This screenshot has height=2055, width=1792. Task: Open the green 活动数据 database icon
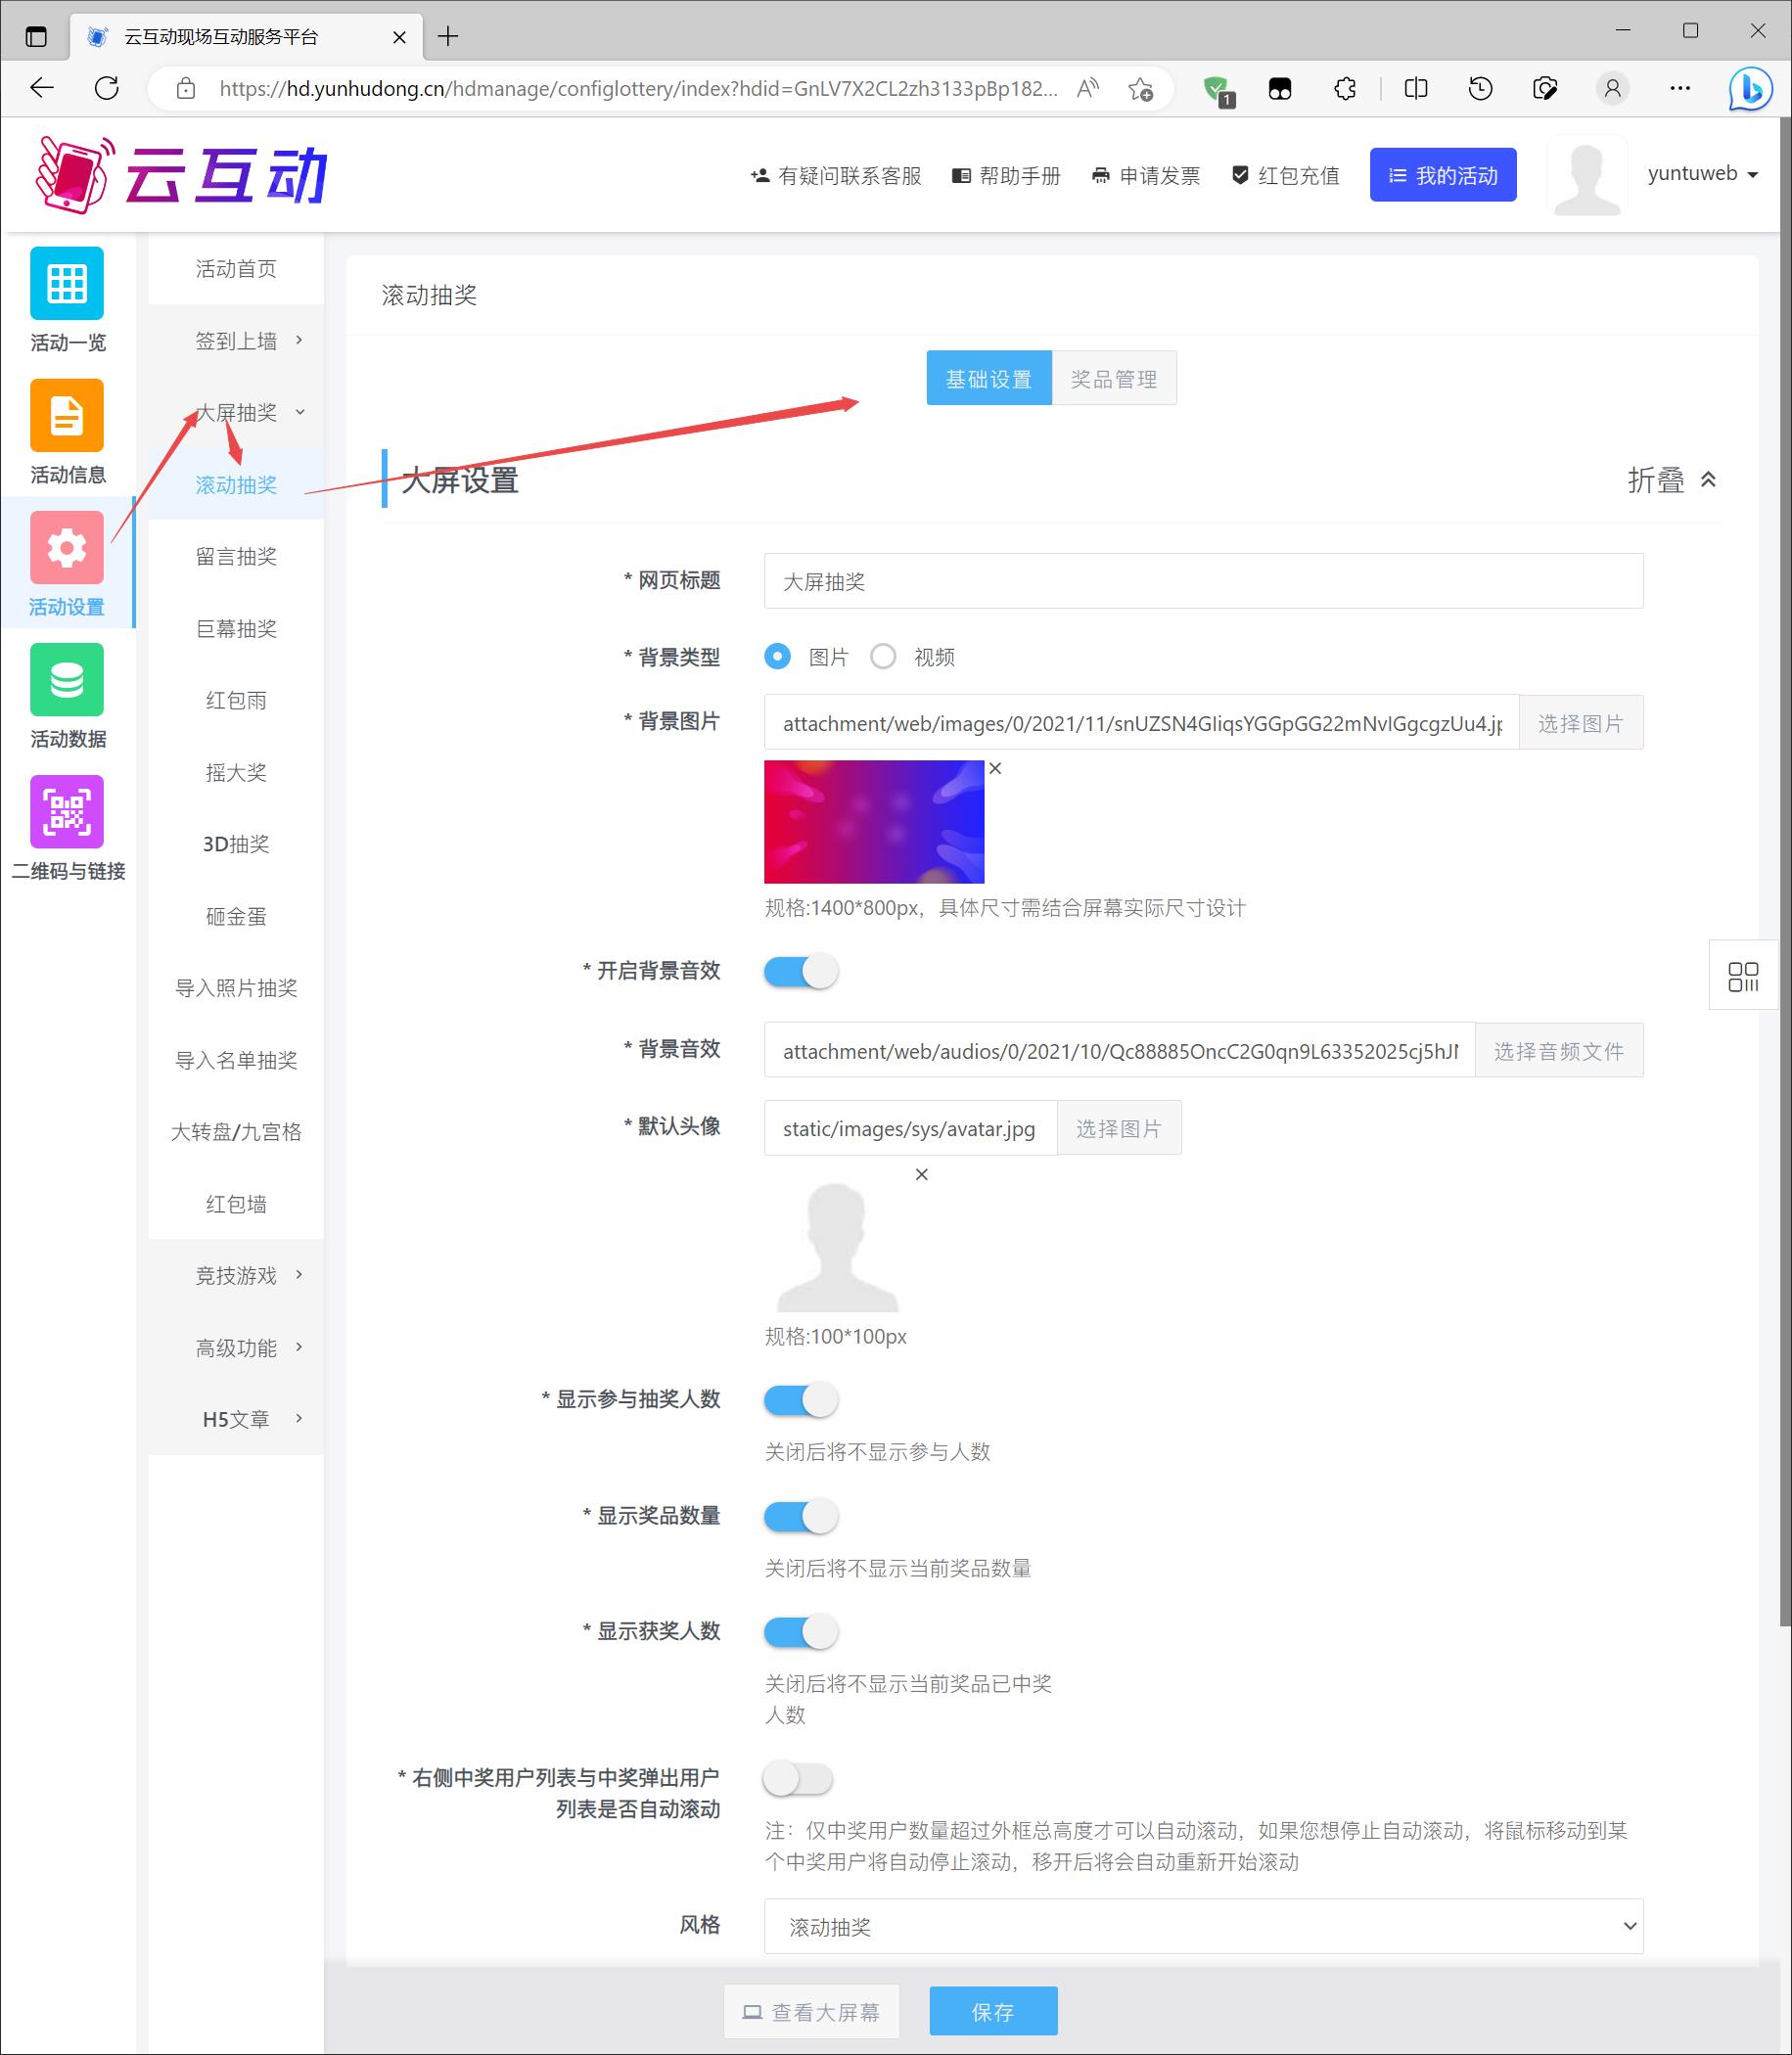(x=66, y=679)
